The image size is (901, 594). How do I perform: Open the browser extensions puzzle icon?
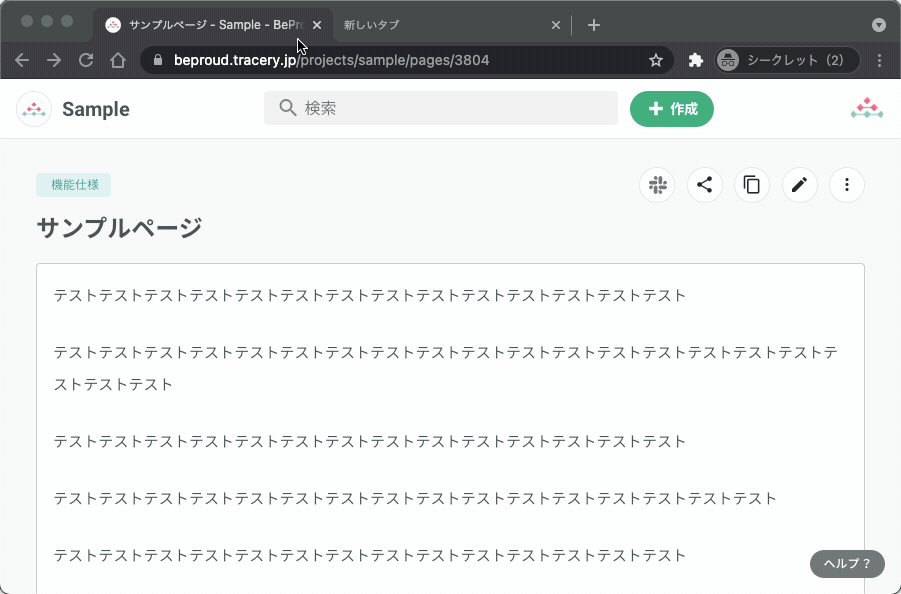695,60
